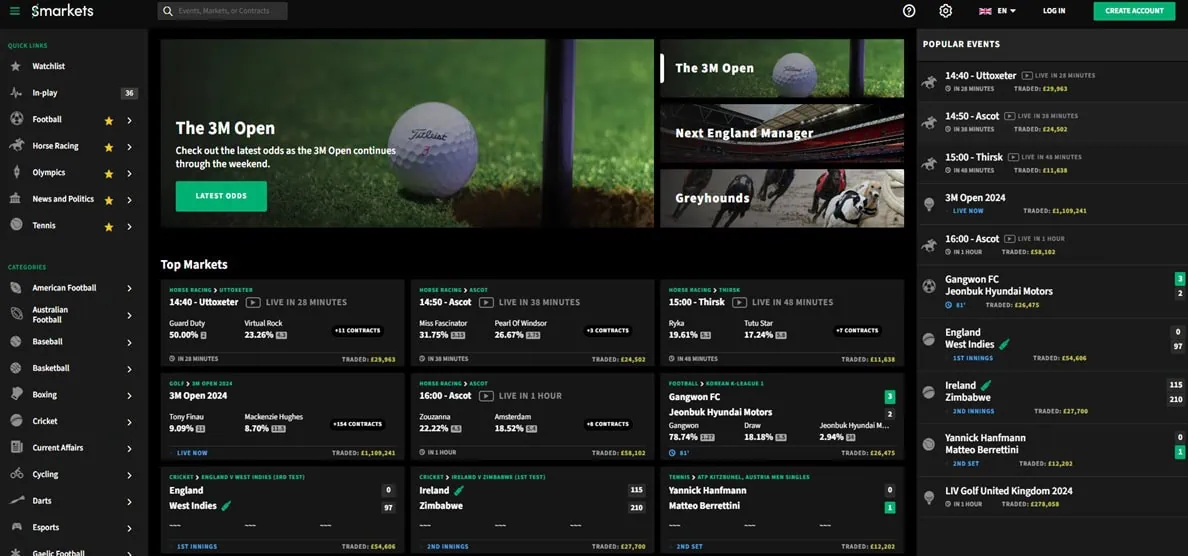Expand the Cricket category chevron
1188x556 pixels.
[x=130, y=422]
